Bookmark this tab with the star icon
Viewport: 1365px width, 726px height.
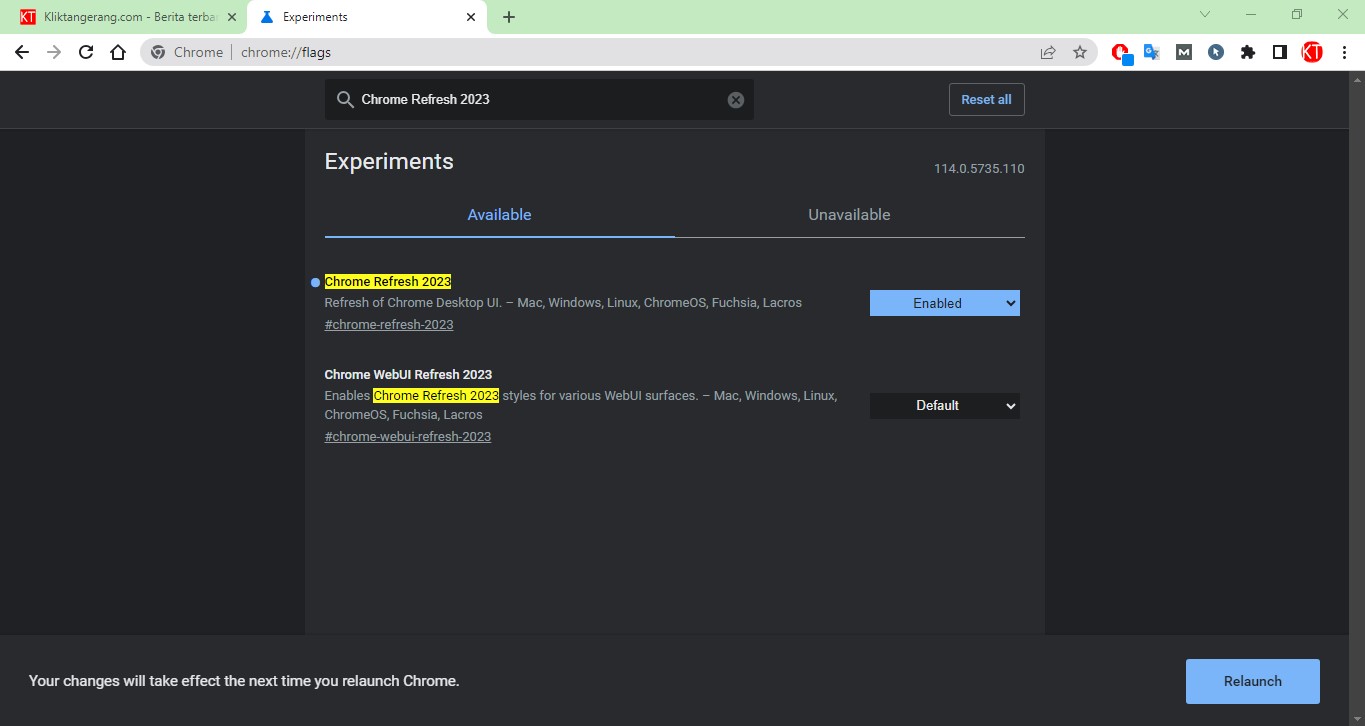[x=1080, y=53]
